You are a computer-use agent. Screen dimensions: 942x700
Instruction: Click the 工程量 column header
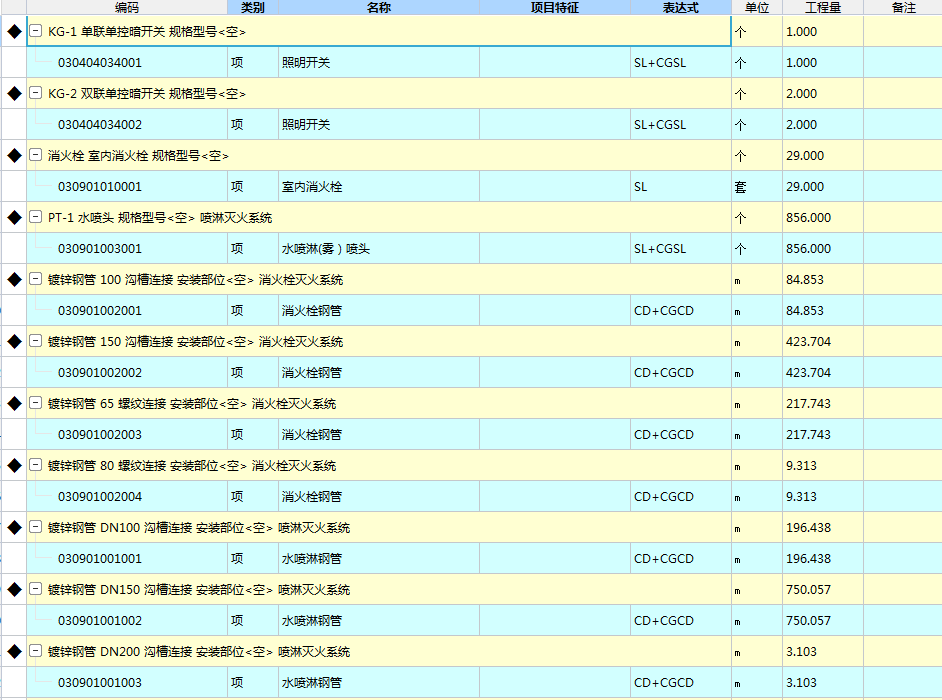pyautogui.click(x=822, y=7)
